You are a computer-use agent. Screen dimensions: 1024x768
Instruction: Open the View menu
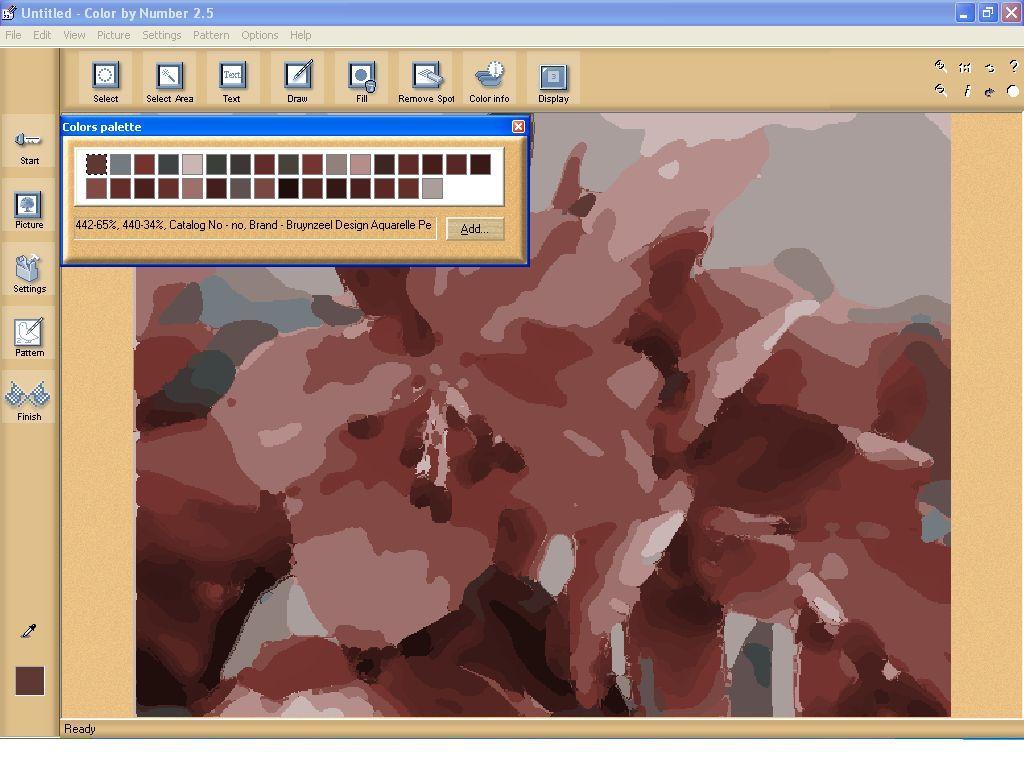pos(74,35)
